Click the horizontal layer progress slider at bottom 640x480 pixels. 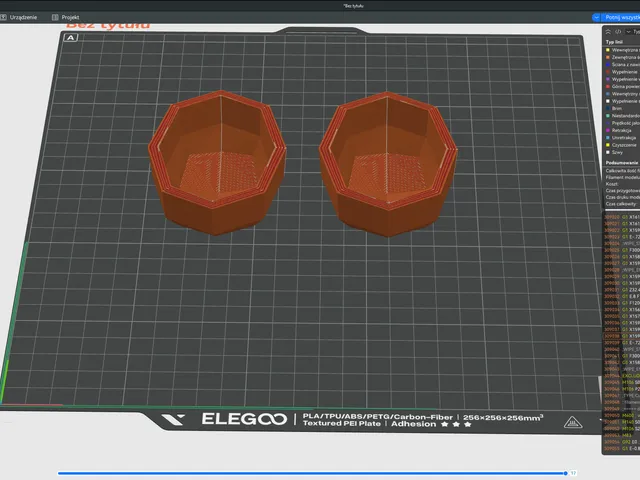point(312,473)
